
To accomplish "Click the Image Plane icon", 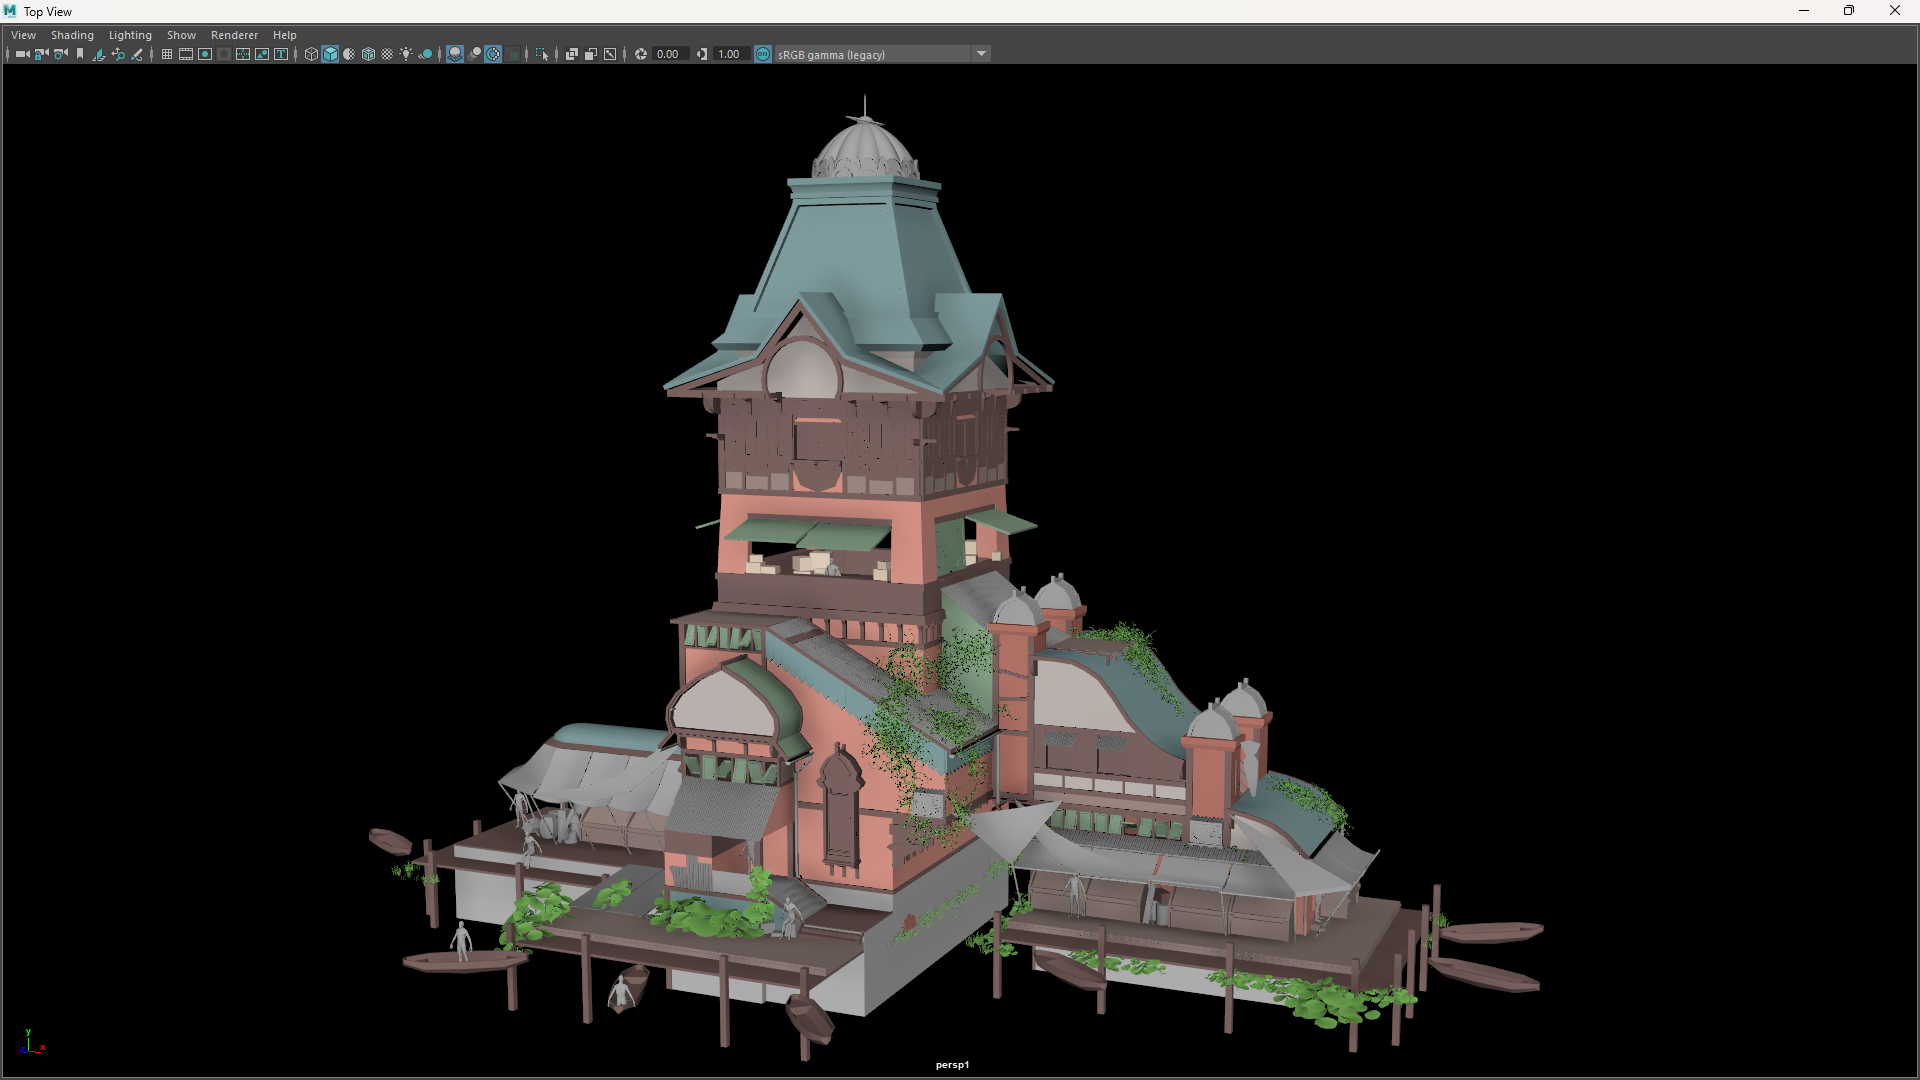I will pos(99,54).
